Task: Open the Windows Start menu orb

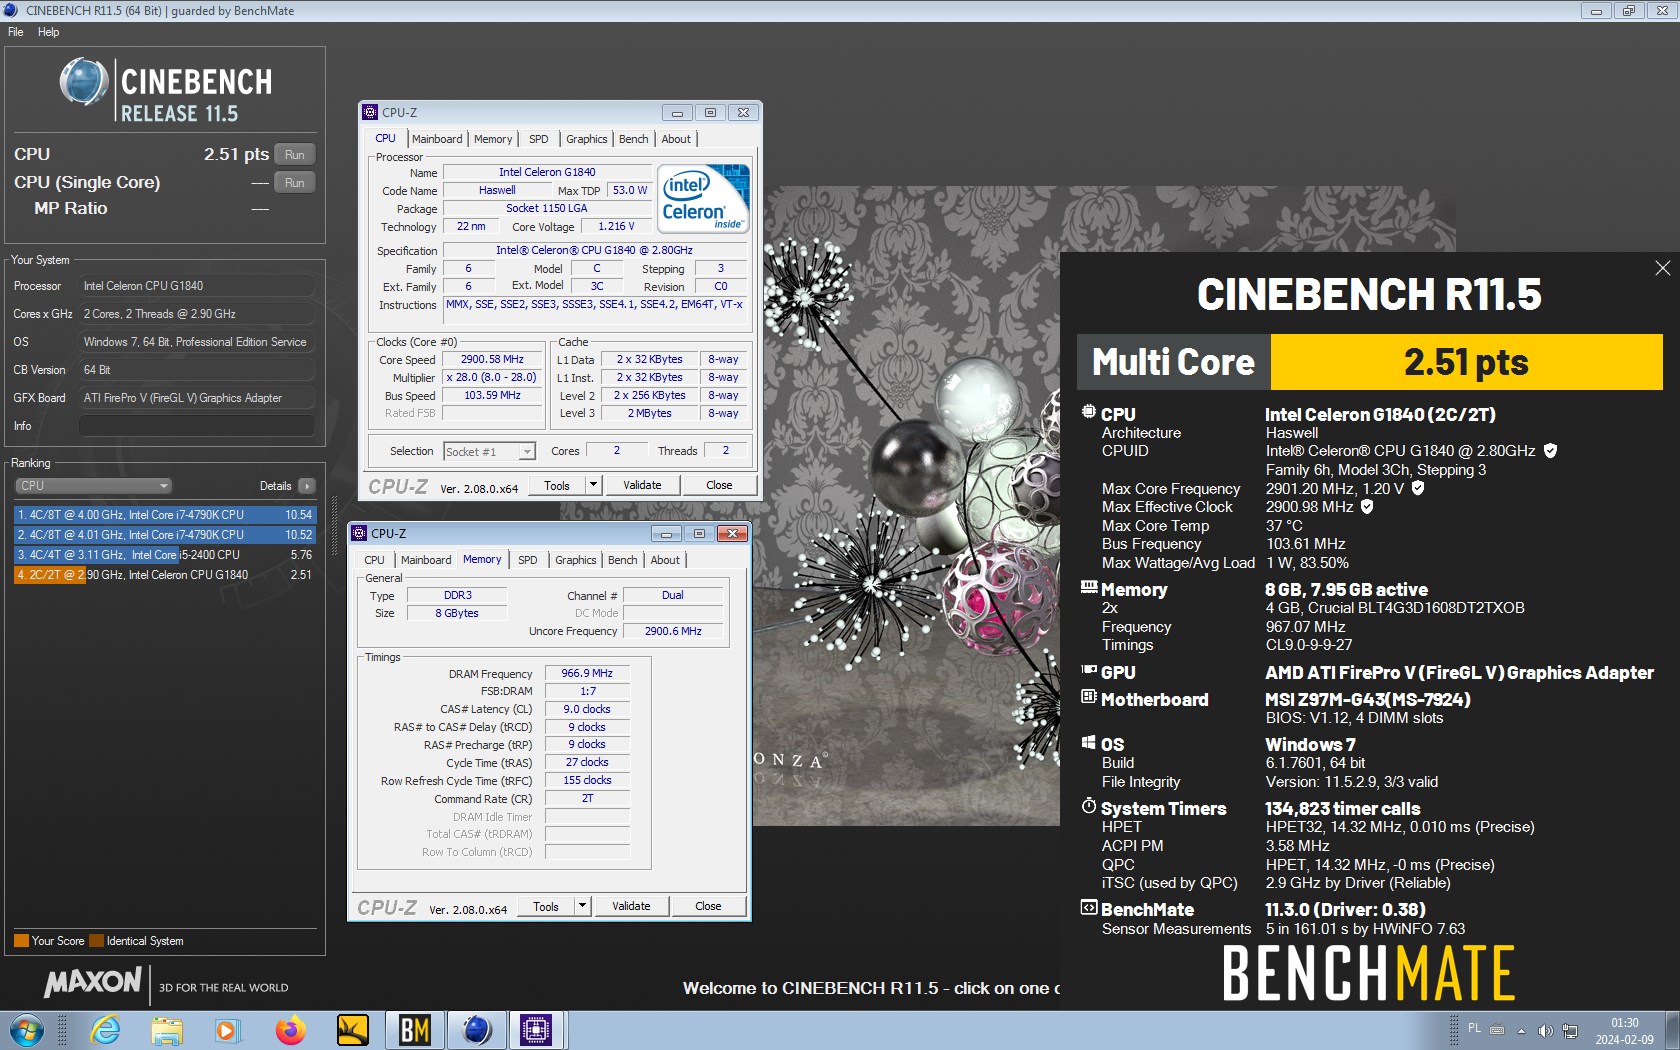Action: (26, 1030)
